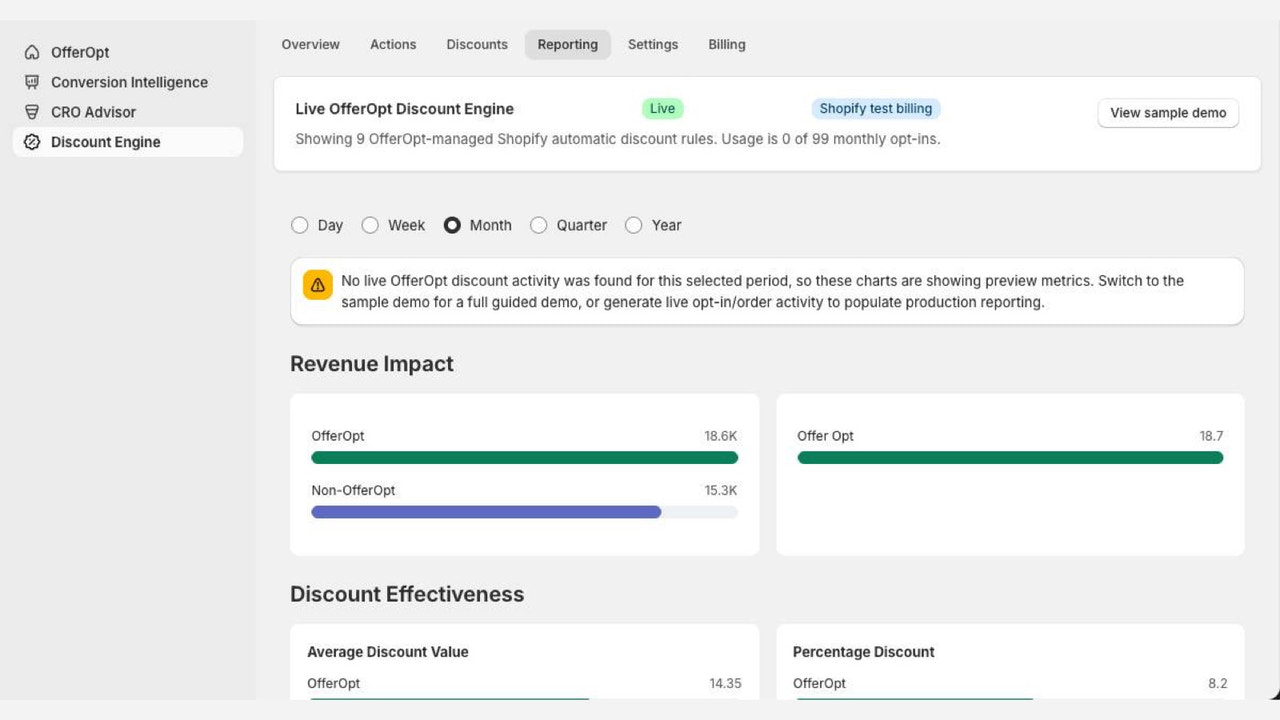The height and width of the screenshot is (720, 1280).
Task: Open CRO Advisor in the sidebar
Action: click(128, 112)
